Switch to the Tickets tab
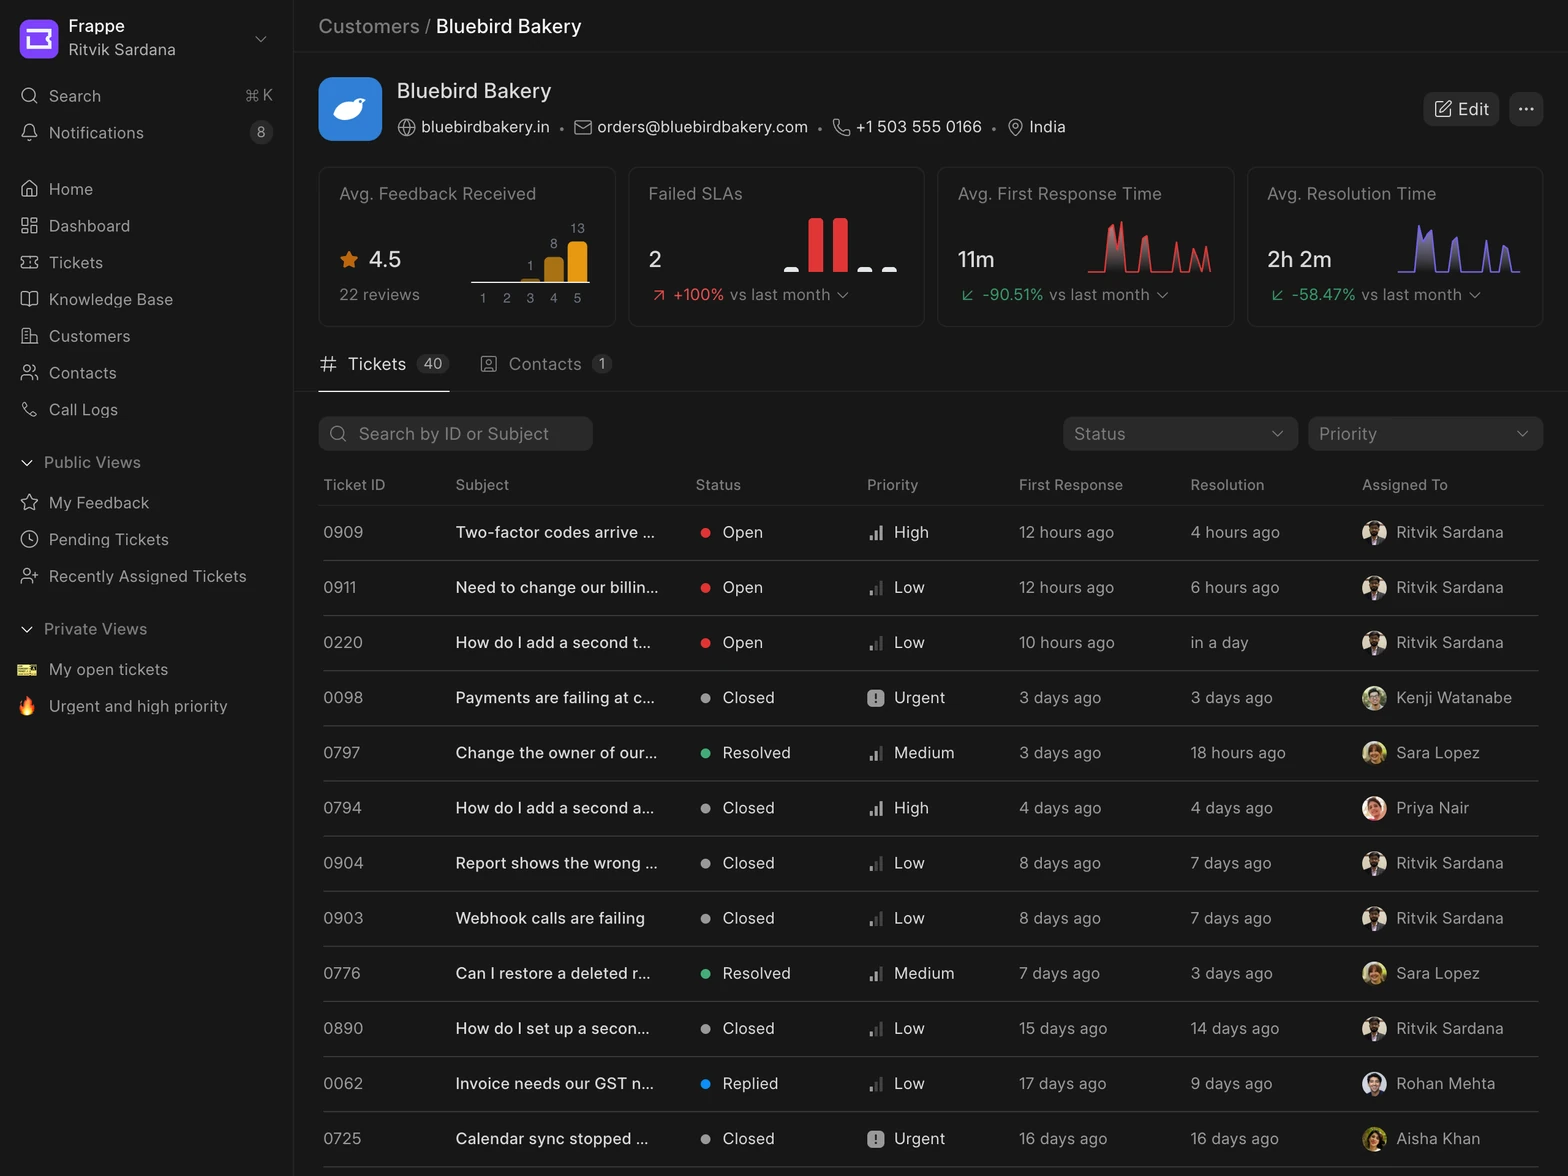This screenshot has width=1568, height=1176. 384,364
